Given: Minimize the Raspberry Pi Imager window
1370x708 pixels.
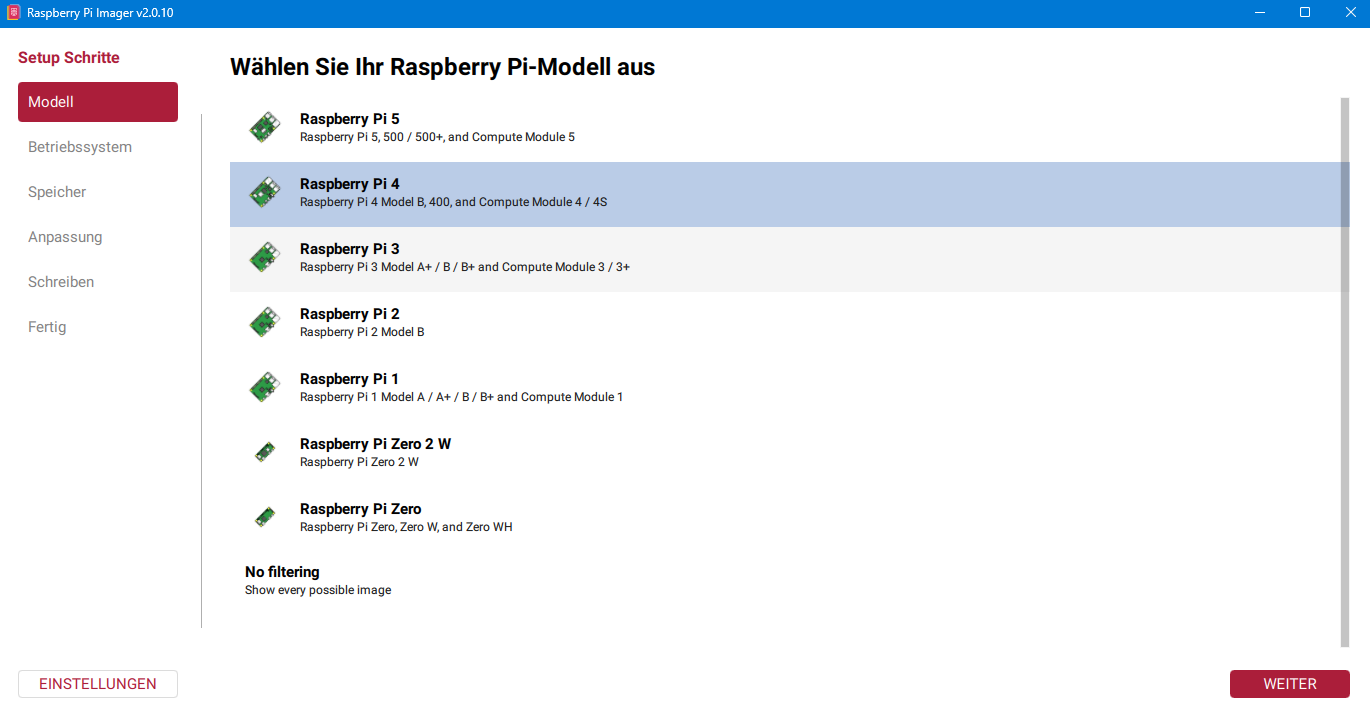Looking at the screenshot, I should coord(1259,13).
